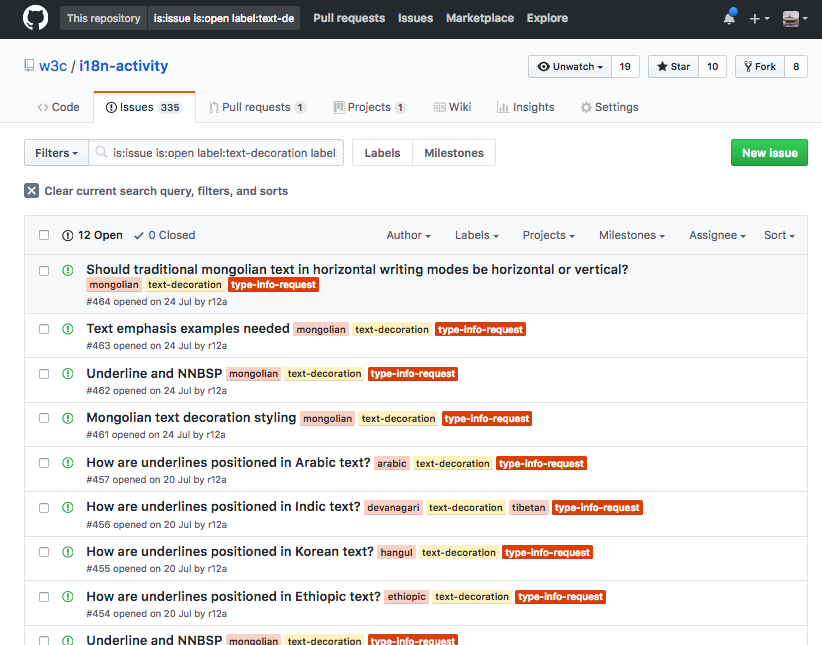Click the Fork button
822x645 pixels.
click(x=760, y=67)
